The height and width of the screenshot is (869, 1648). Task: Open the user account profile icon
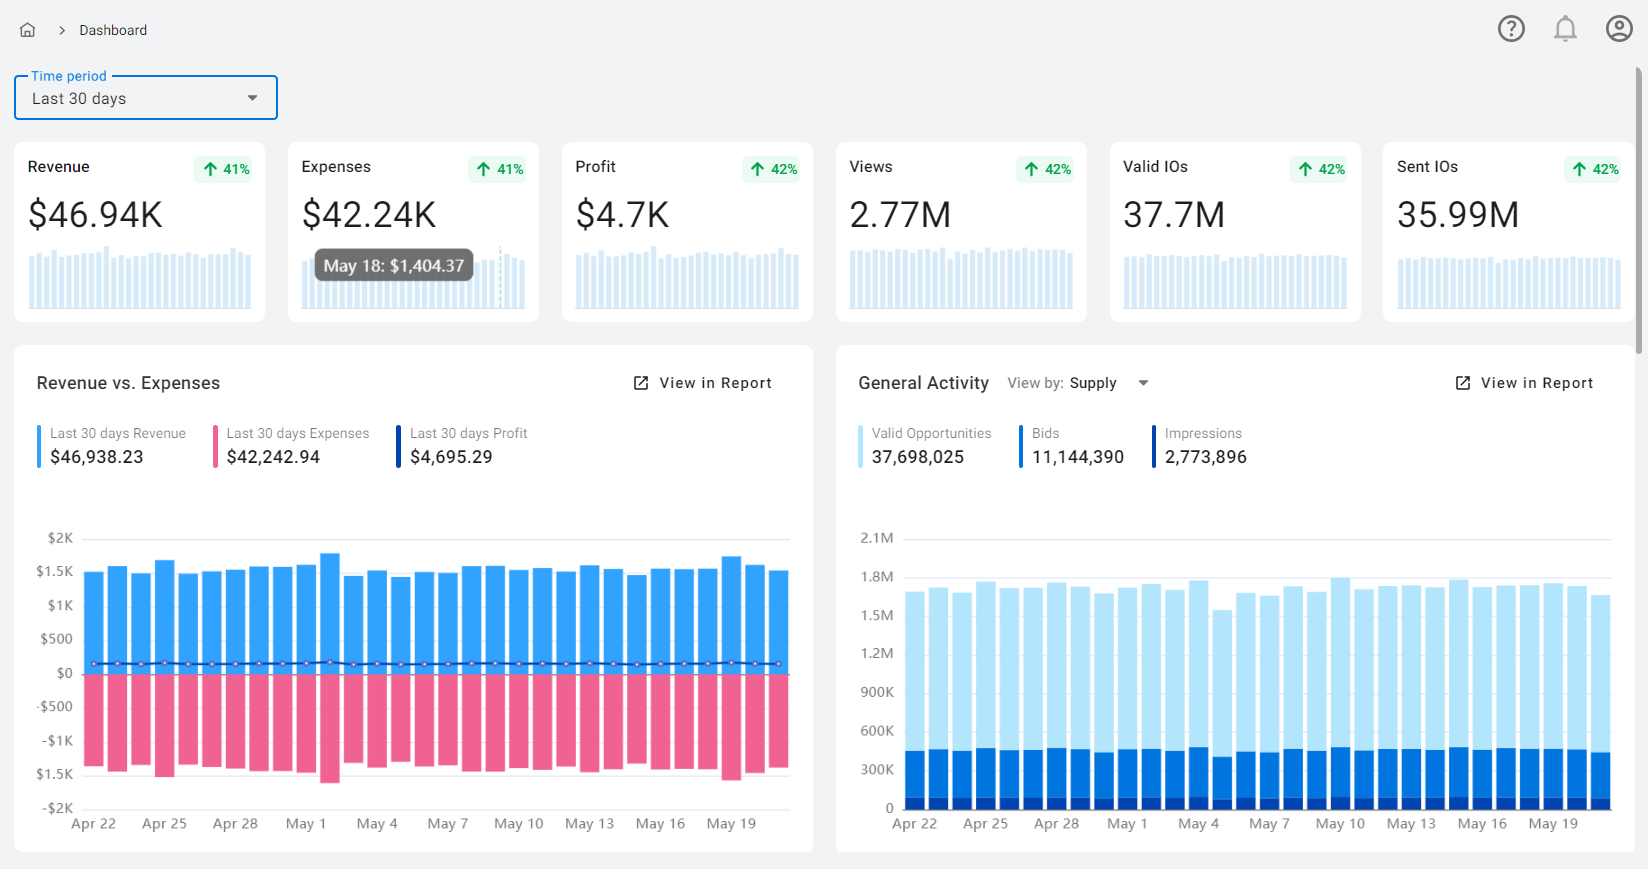pyautogui.click(x=1619, y=29)
